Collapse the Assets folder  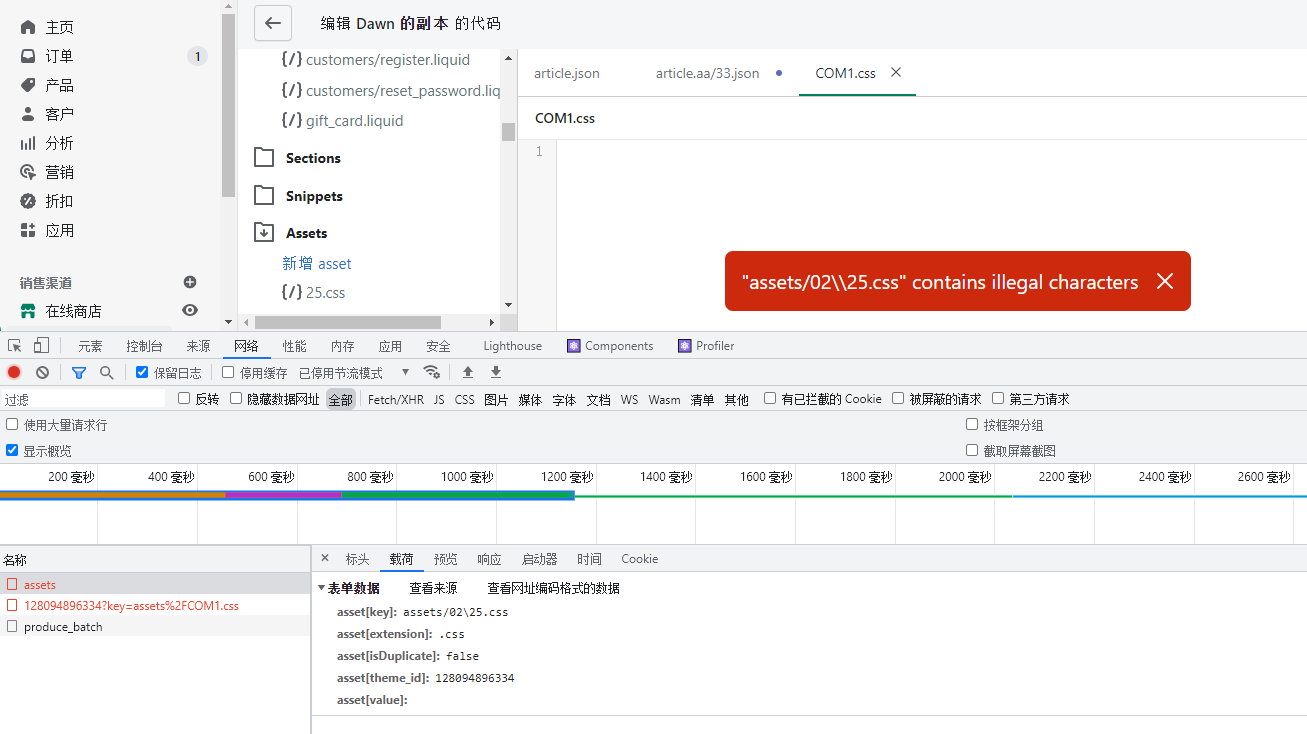[264, 233]
